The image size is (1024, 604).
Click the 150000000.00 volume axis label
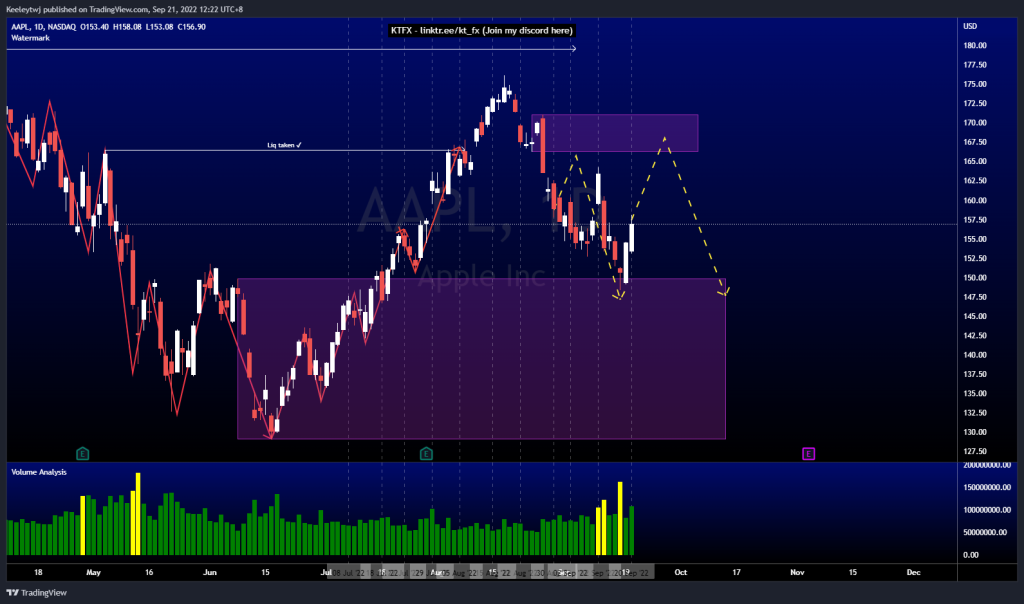(987, 487)
